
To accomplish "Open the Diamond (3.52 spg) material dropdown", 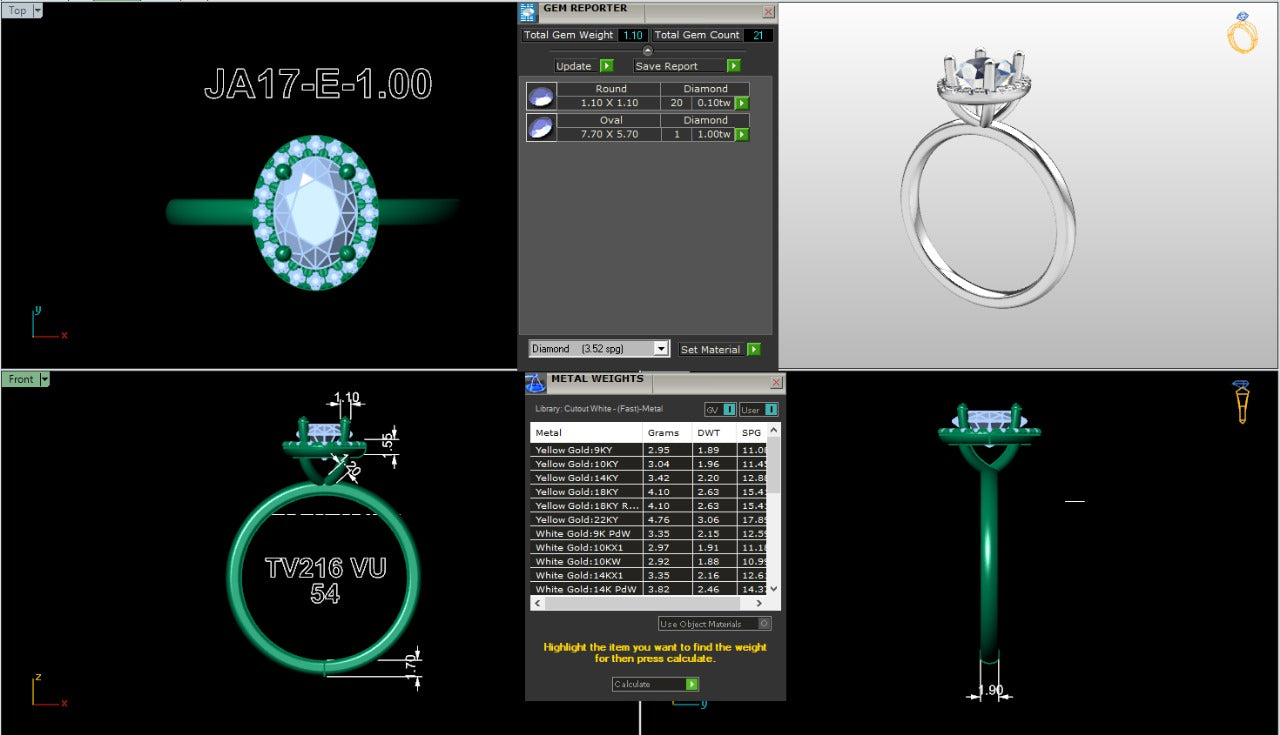I will [660, 349].
